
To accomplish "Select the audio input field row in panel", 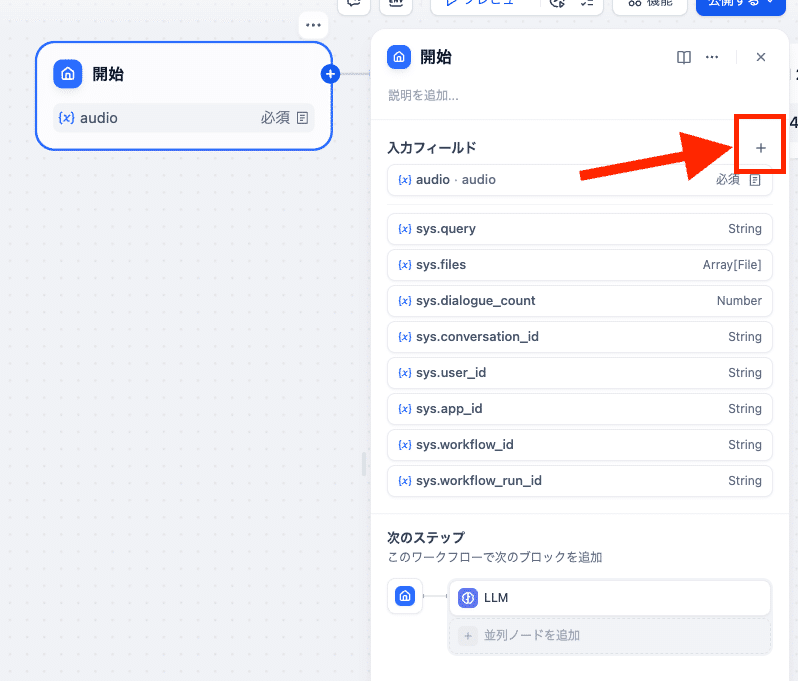I will pyautogui.click(x=579, y=180).
